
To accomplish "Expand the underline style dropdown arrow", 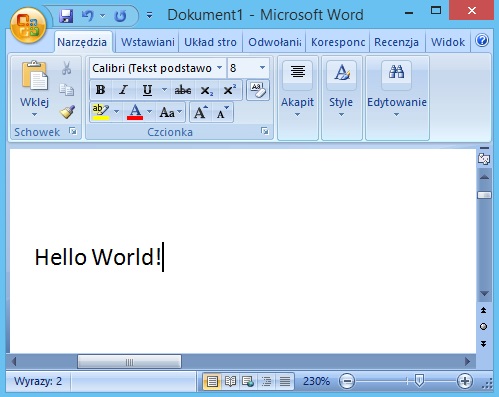I will (x=164, y=90).
